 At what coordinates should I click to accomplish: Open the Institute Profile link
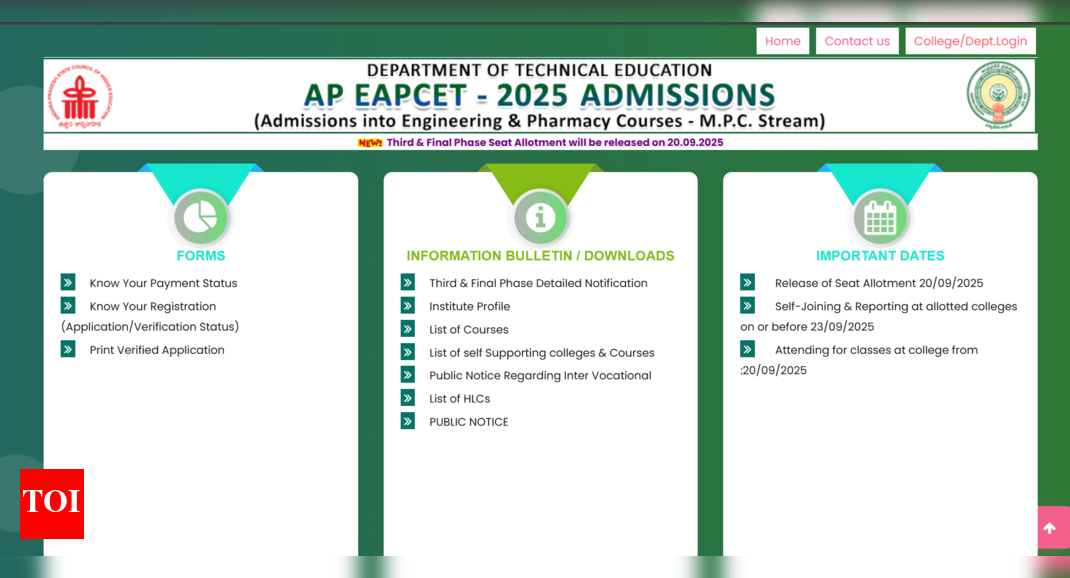(469, 306)
